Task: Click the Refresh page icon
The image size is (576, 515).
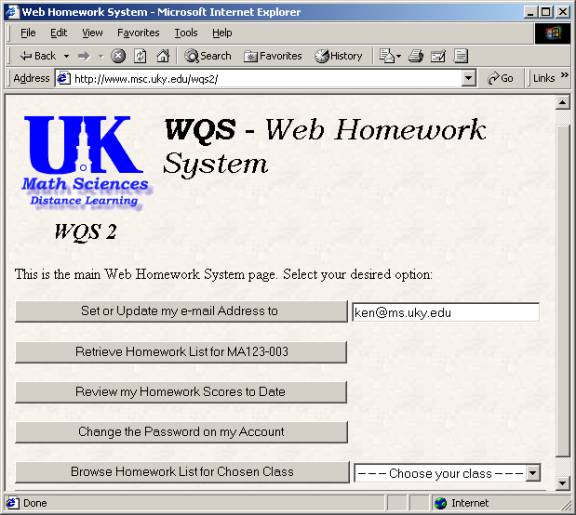Action: pos(140,56)
